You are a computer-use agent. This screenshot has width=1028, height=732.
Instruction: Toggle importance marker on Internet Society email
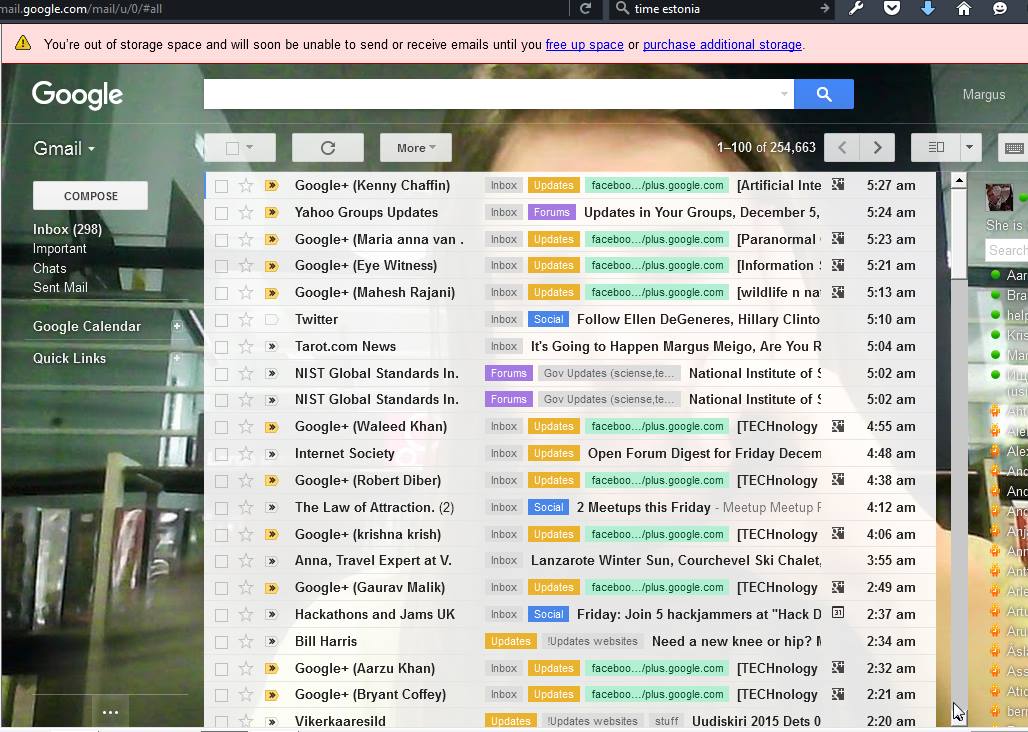click(x=271, y=453)
